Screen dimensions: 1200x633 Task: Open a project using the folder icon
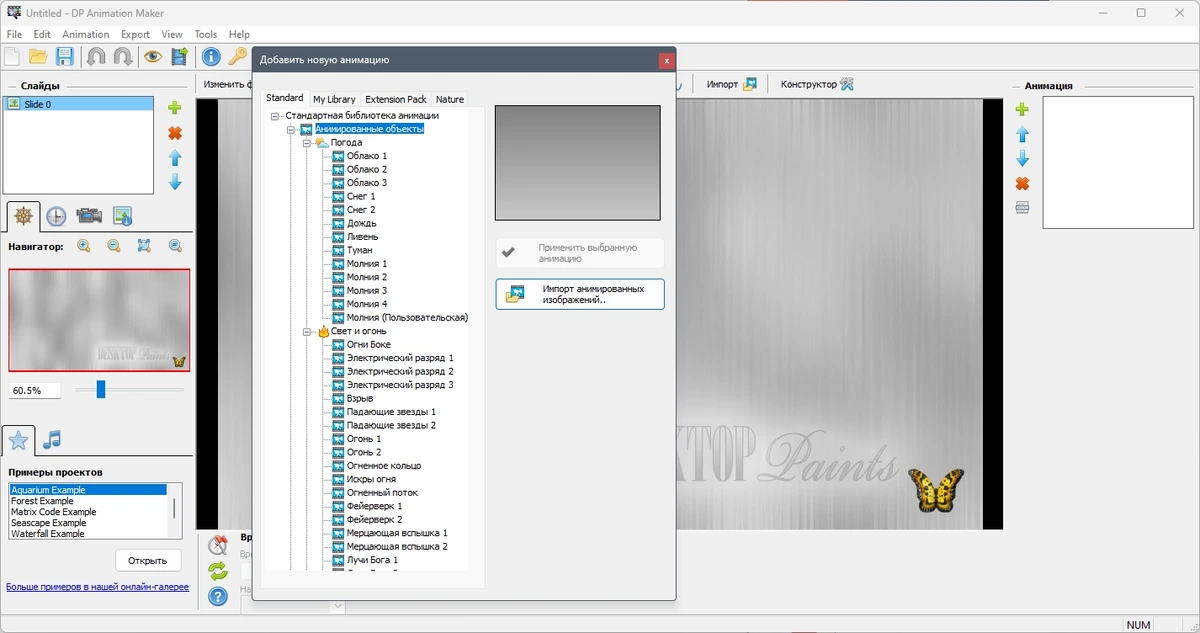coord(38,57)
